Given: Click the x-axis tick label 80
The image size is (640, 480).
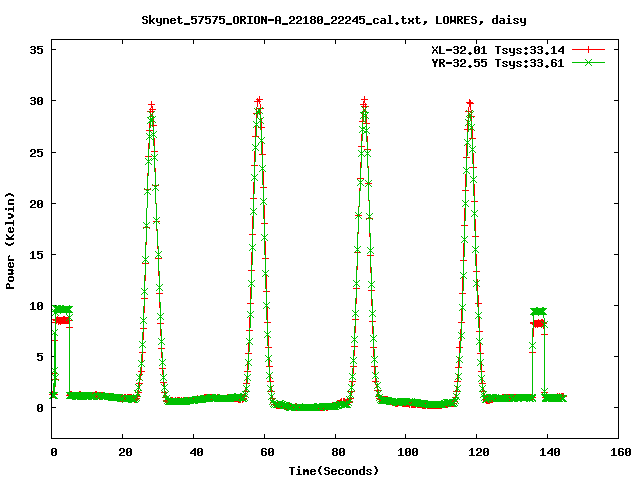Looking at the screenshot, I should tap(338, 452).
